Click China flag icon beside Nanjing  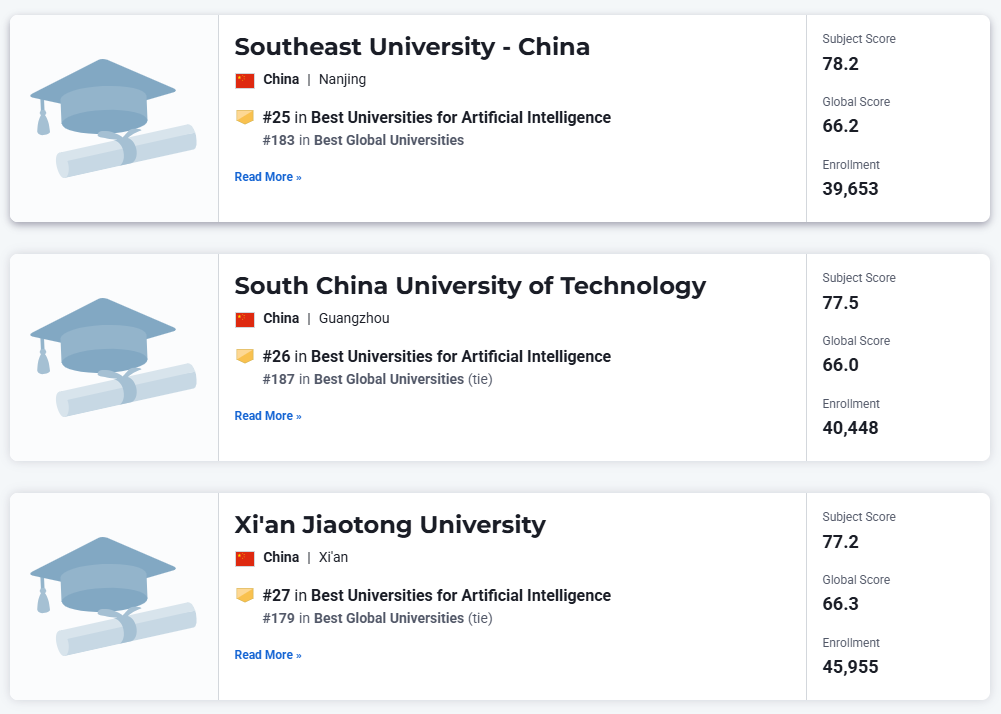click(x=245, y=80)
